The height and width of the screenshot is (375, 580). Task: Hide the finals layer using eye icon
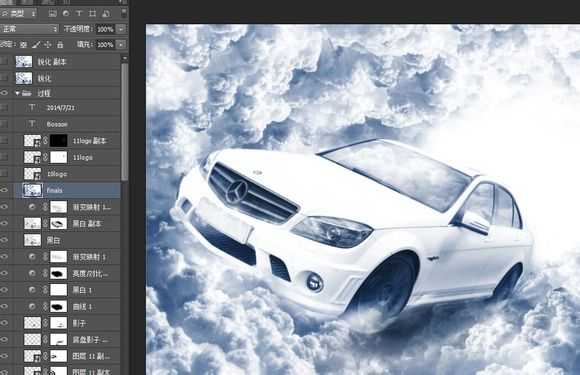[4, 190]
